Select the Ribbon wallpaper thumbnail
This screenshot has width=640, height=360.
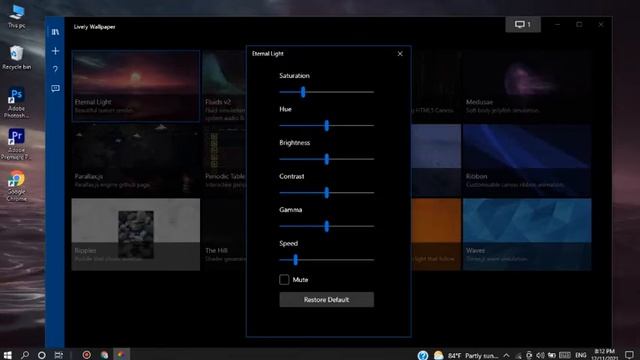pyautogui.click(x=527, y=160)
